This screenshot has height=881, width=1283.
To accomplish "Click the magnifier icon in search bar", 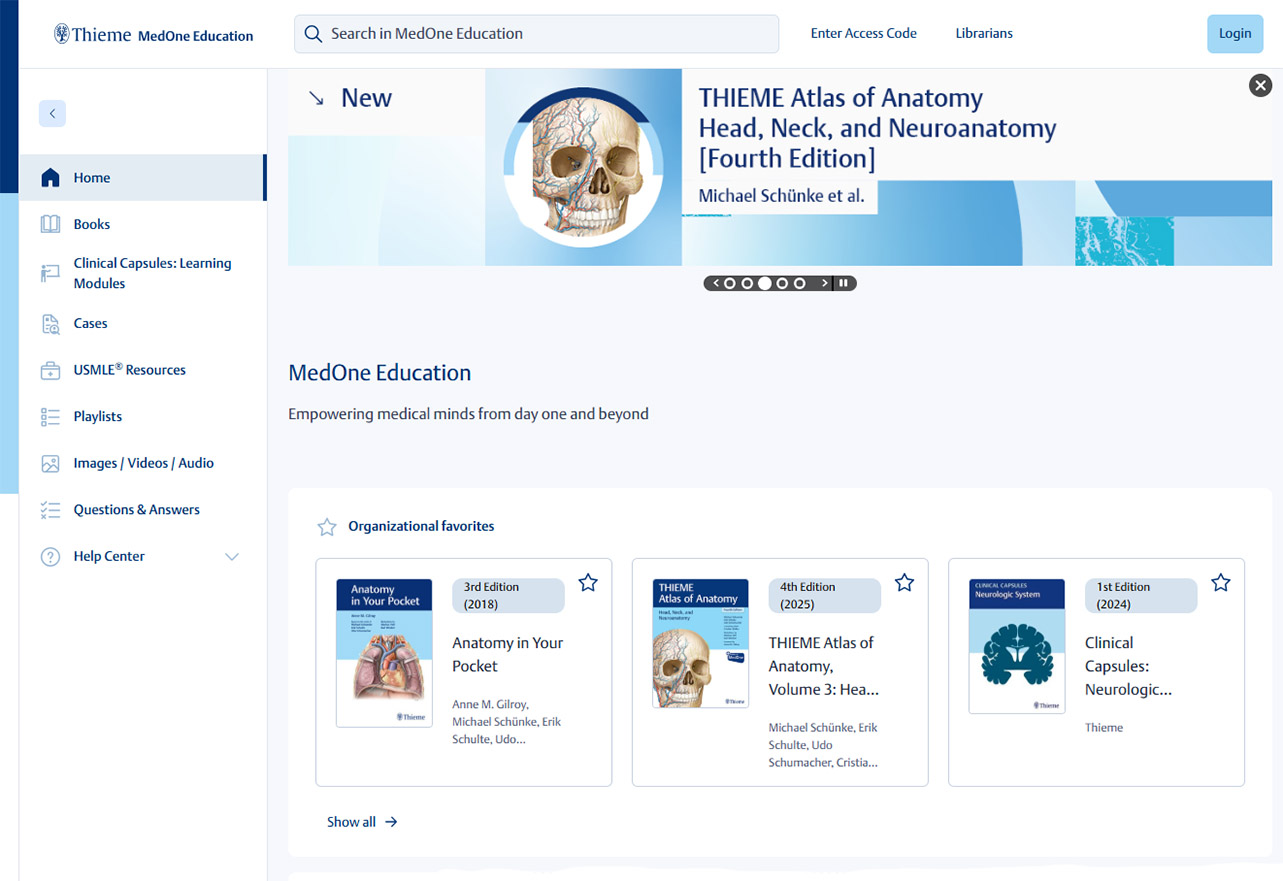I will pos(313,34).
